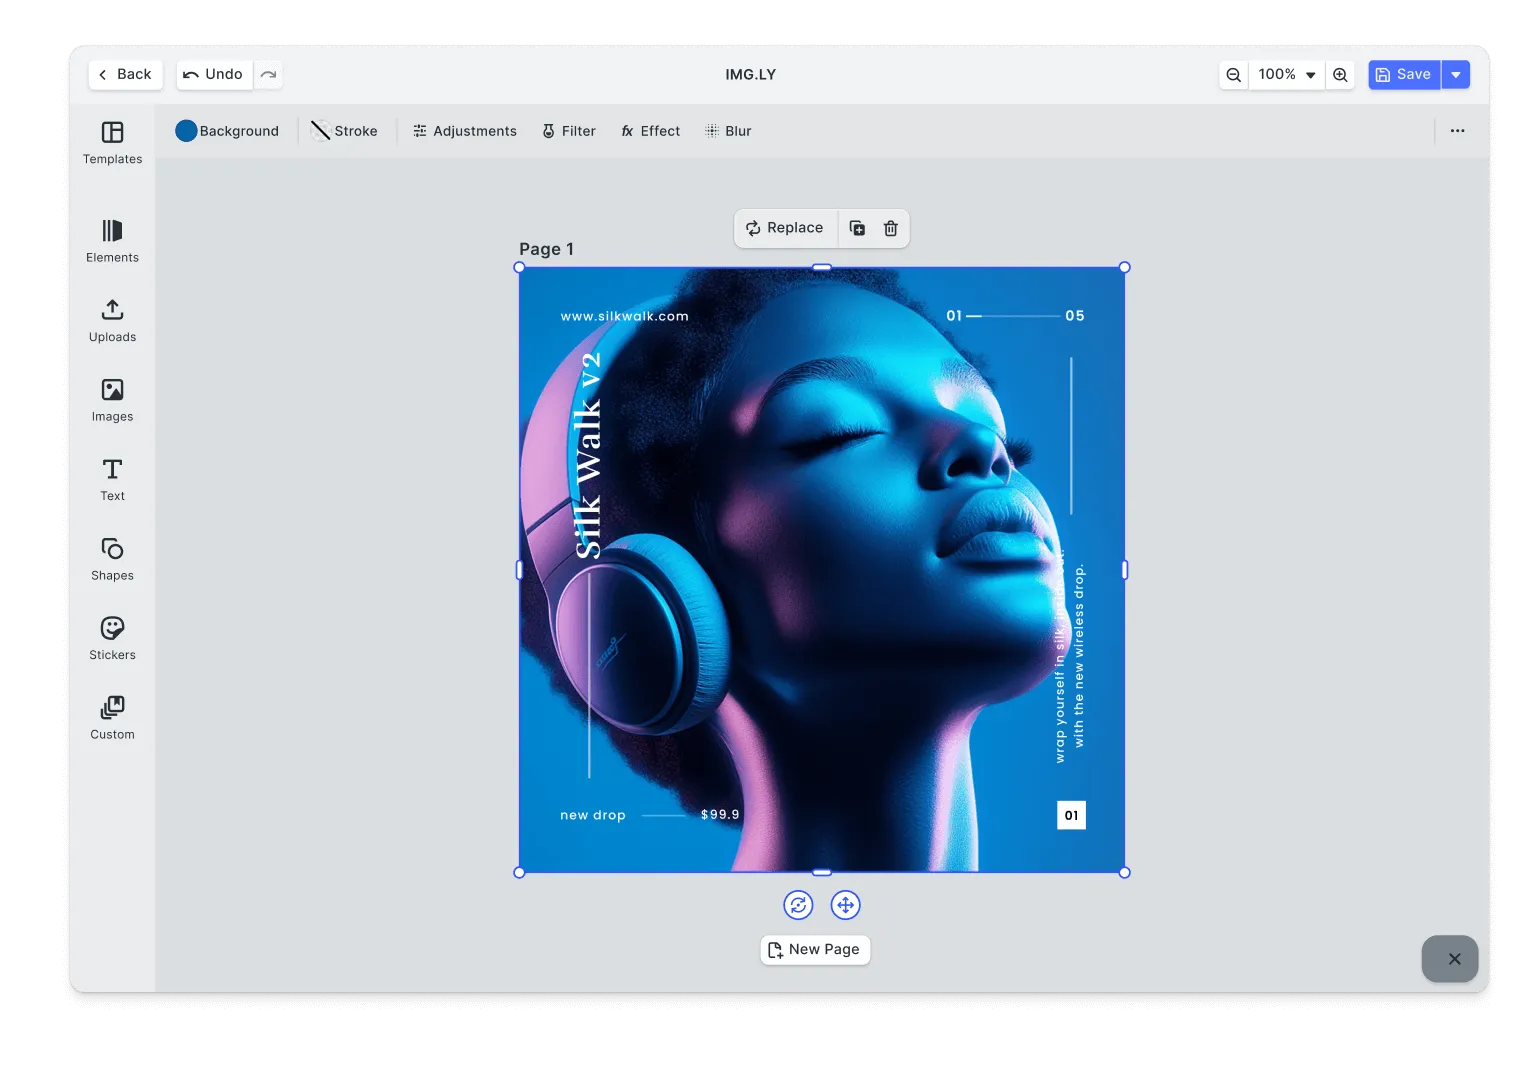The width and height of the screenshot is (1516, 1072).
Task: Replace the selected image
Action: (x=785, y=228)
